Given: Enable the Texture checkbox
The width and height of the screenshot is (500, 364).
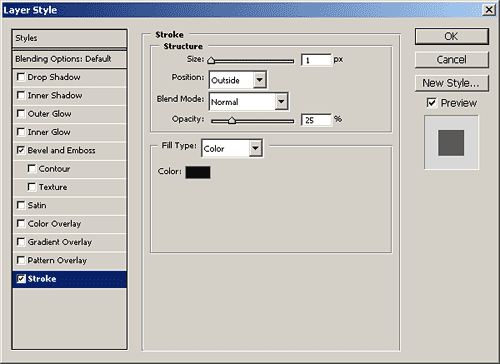Looking at the screenshot, I should click(x=32, y=187).
